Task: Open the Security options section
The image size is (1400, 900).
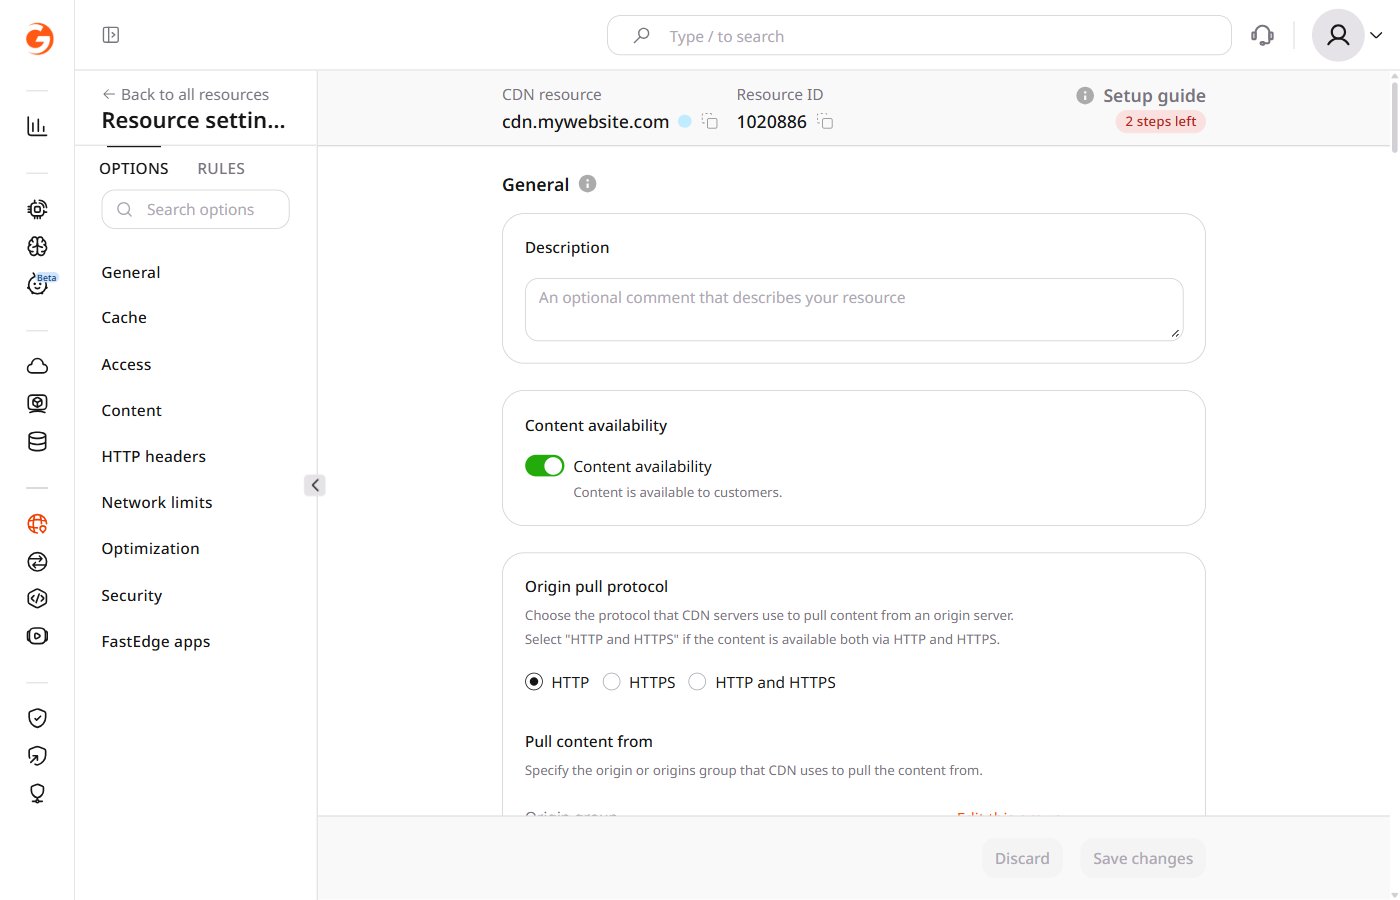Action: coord(131,595)
